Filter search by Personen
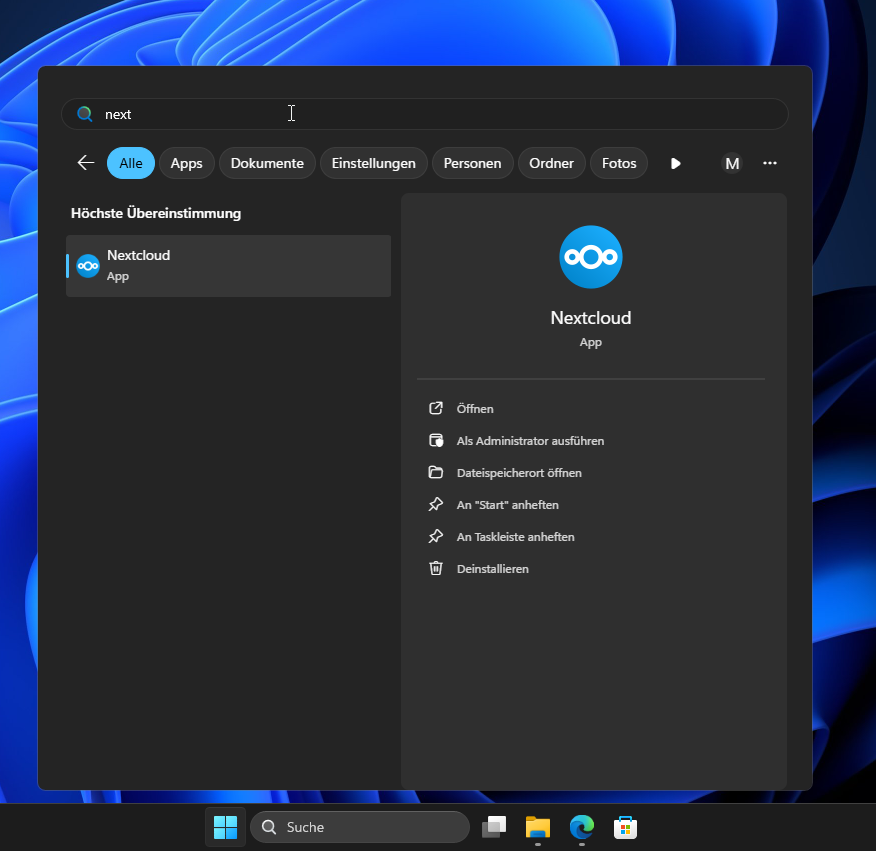 pyautogui.click(x=472, y=163)
